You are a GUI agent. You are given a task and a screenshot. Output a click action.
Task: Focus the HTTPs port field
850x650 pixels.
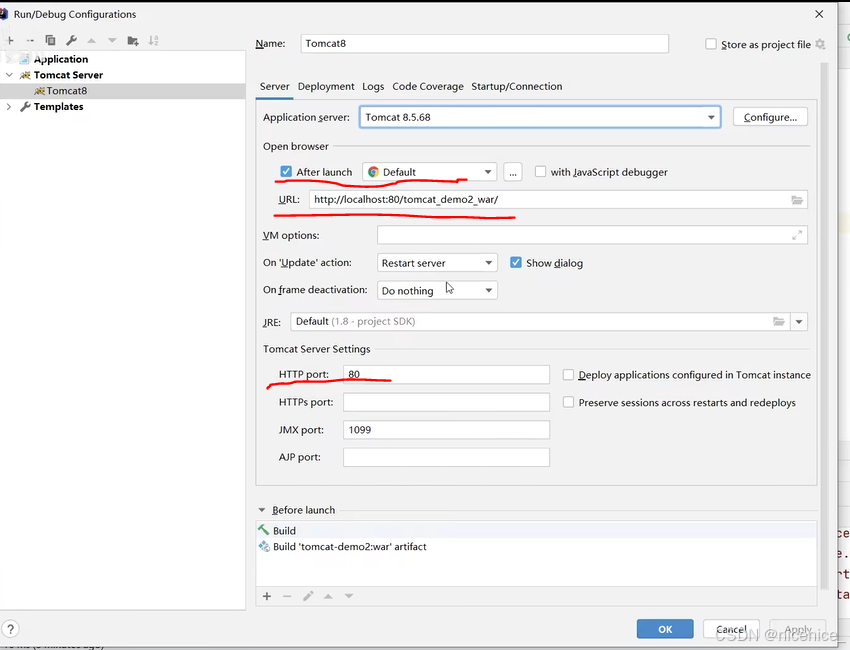click(x=446, y=402)
